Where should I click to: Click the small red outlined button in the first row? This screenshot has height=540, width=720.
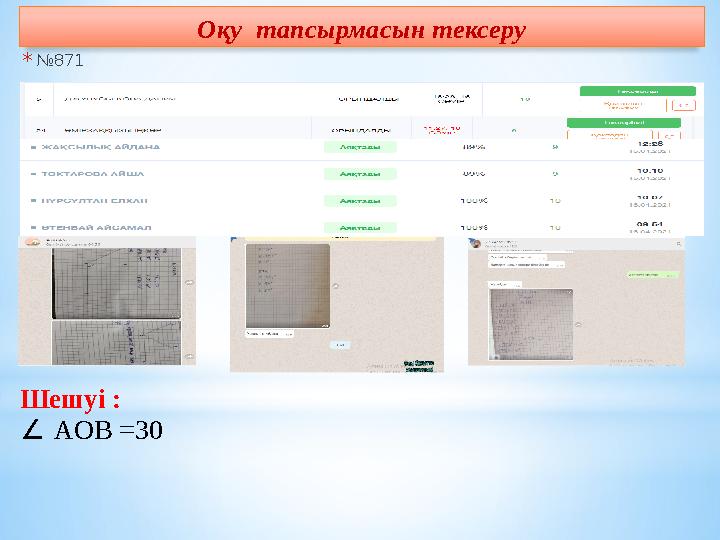click(x=684, y=106)
